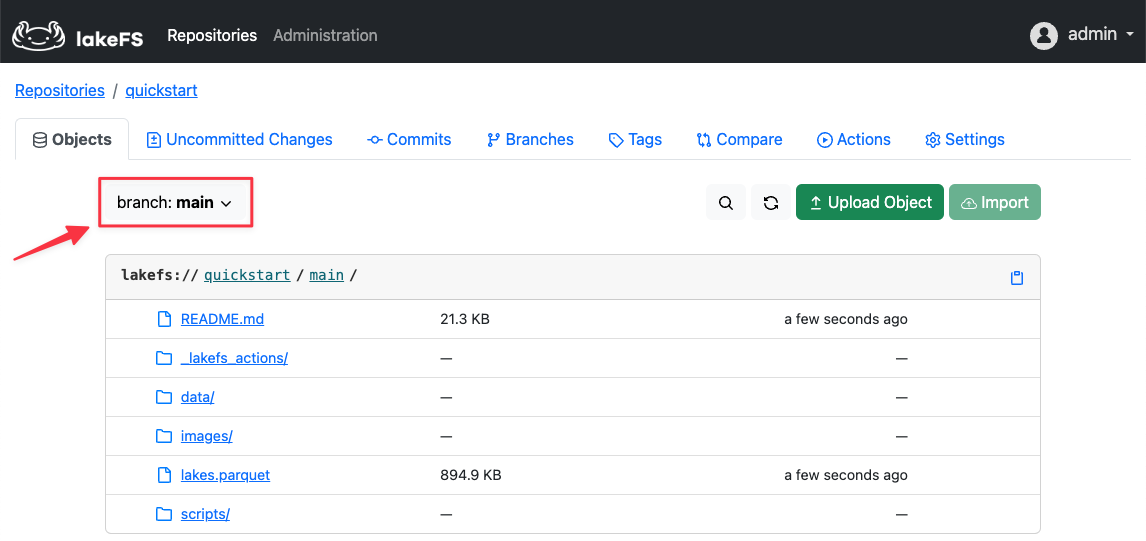Go to the Branches tab

tap(530, 140)
